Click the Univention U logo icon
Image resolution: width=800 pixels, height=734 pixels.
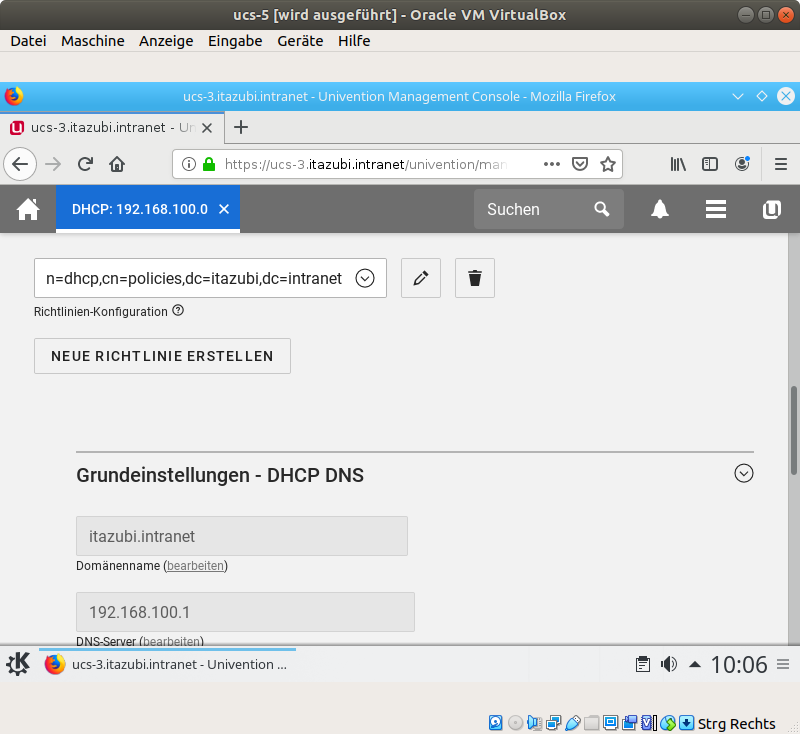tap(771, 209)
